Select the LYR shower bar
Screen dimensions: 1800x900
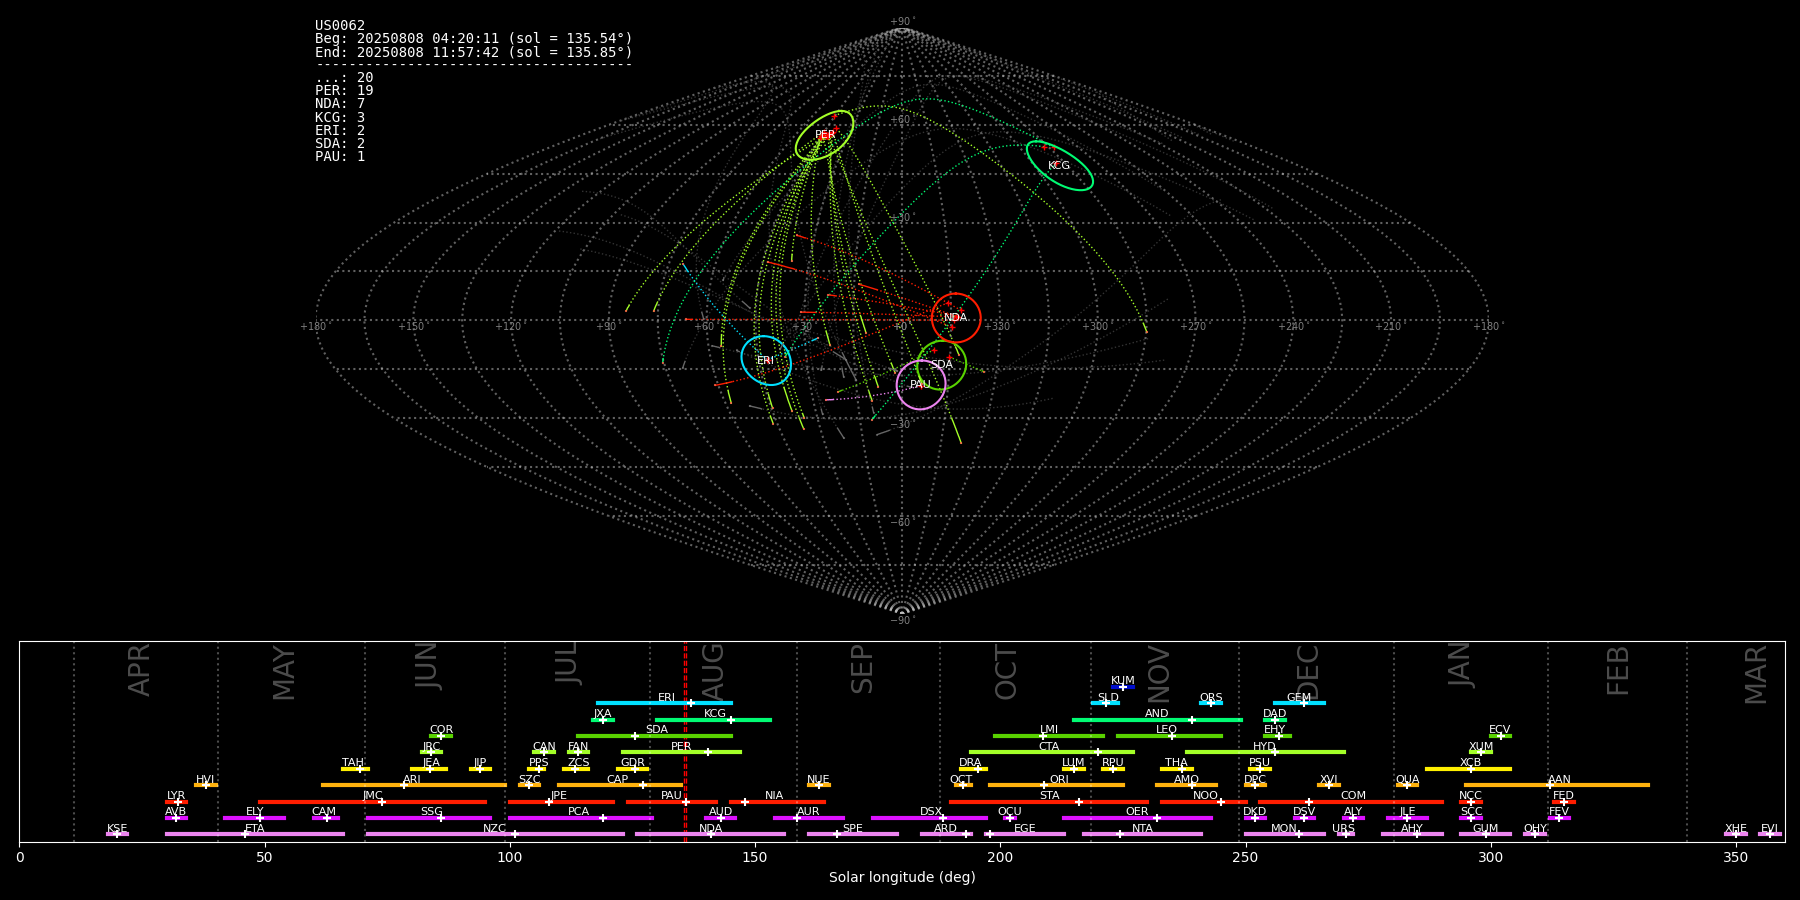(x=176, y=802)
